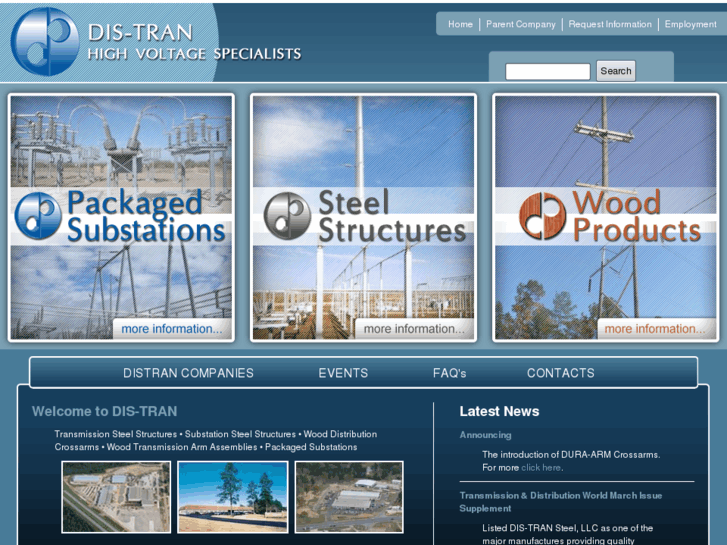The image size is (727, 545).
Task: Focus the site search text field
Action: pyautogui.click(x=548, y=71)
